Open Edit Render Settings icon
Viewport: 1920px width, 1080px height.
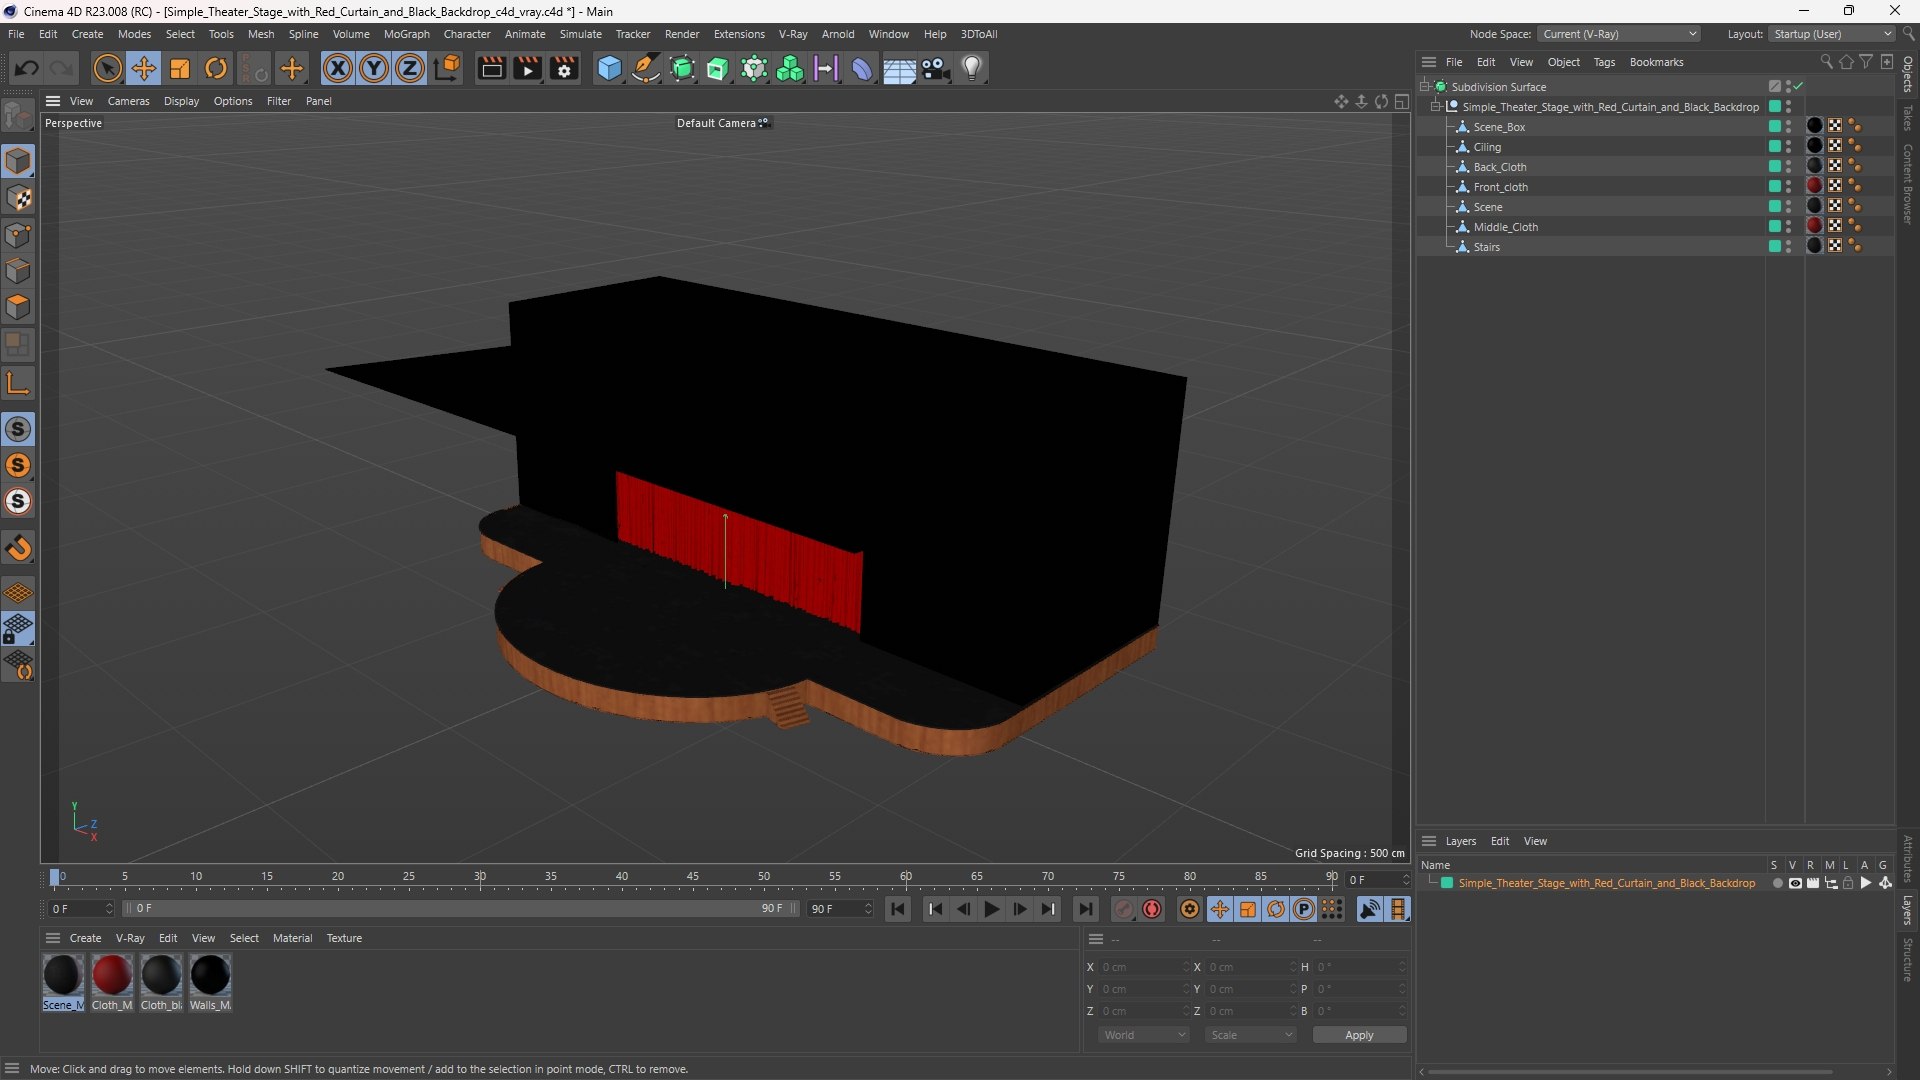click(x=564, y=68)
